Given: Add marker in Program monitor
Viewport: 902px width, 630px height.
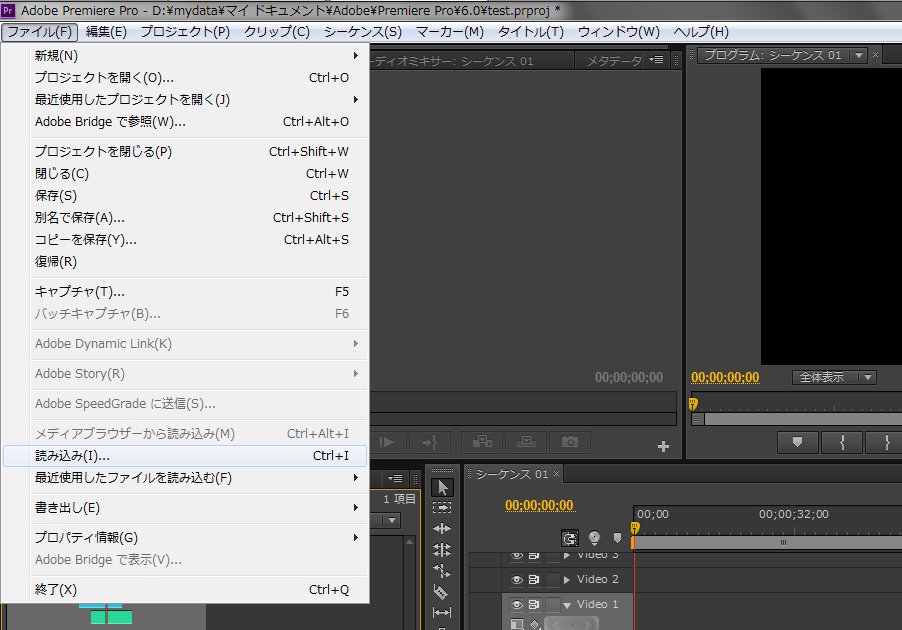Looking at the screenshot, I should [797, 442].
